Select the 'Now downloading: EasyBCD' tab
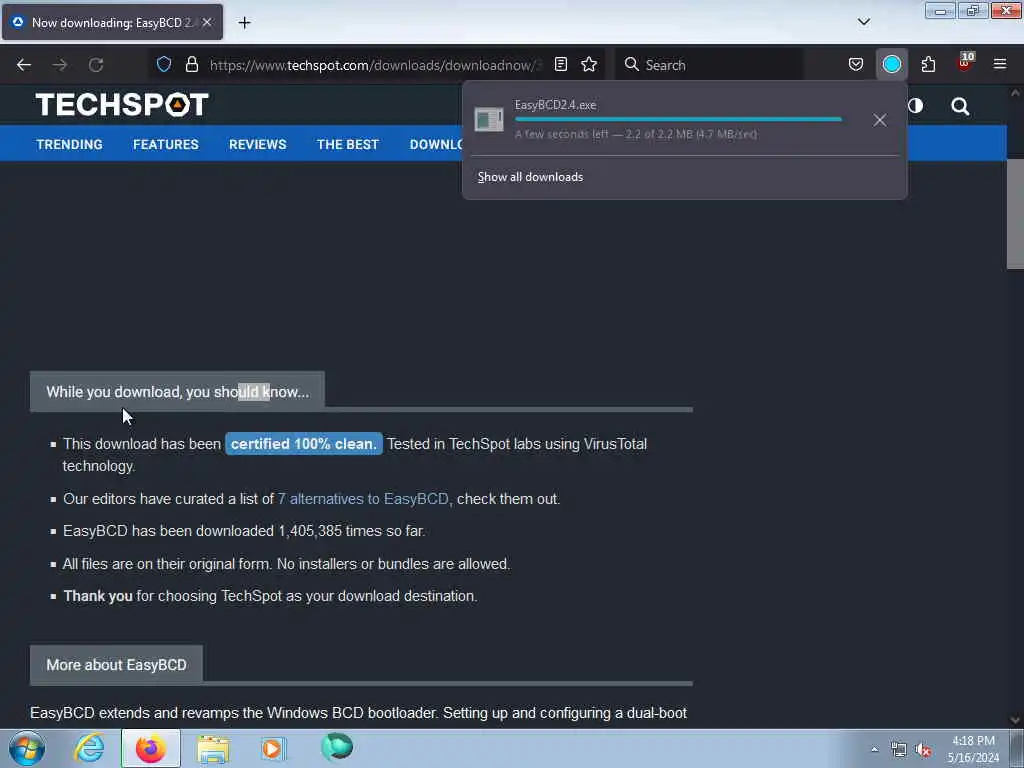 112,22
